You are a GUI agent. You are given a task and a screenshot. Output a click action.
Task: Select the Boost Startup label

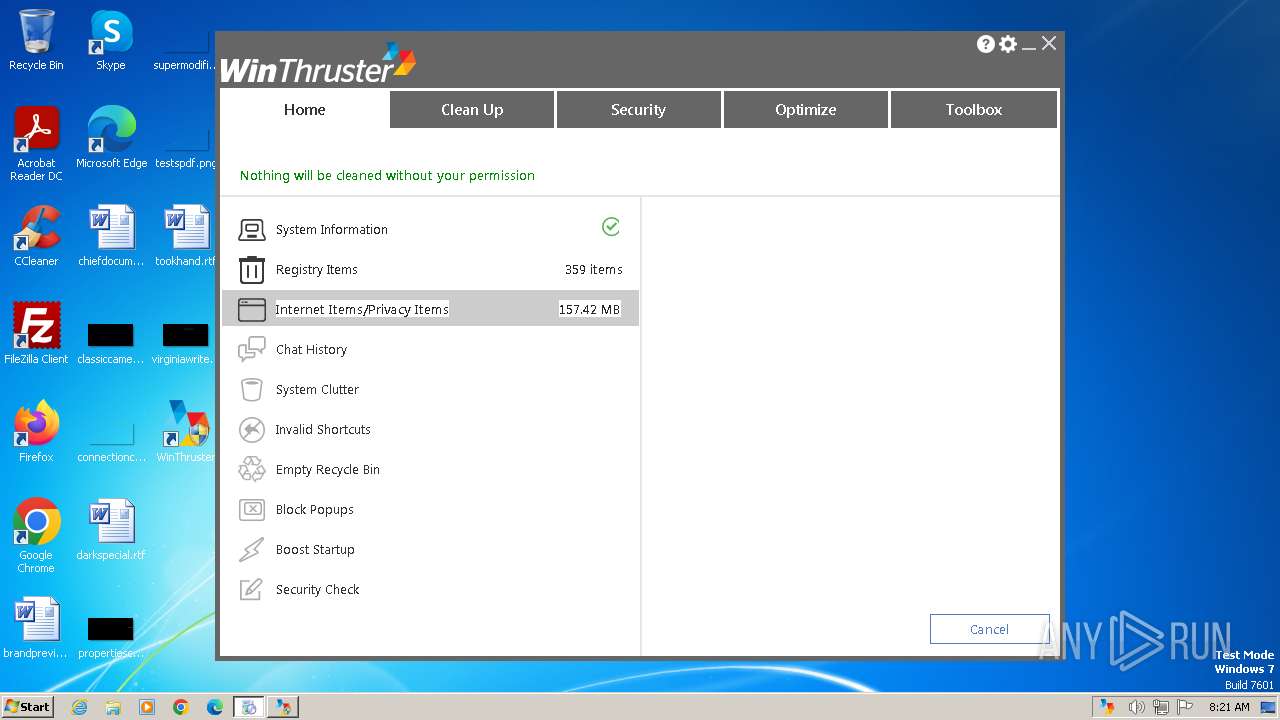click(x=315, y=550)
